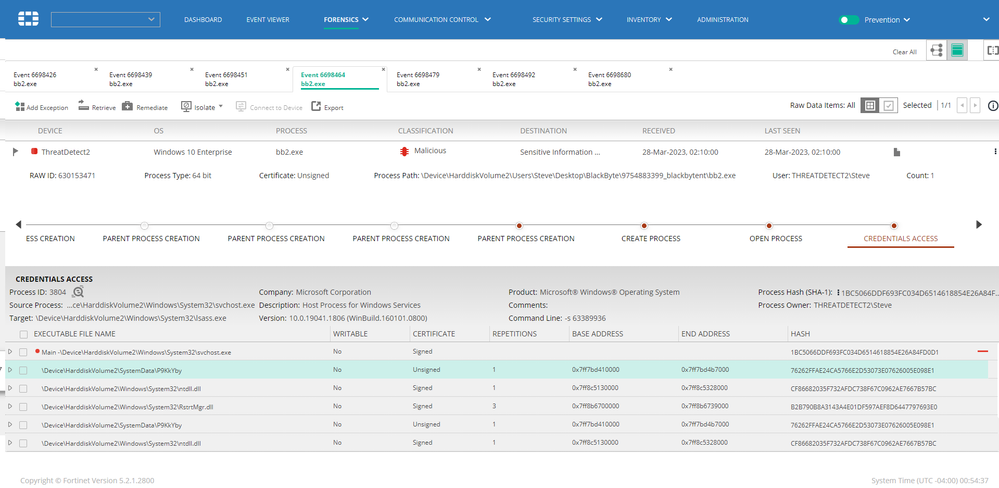Switch to the flow tree view icon
999x488 pixels.
[x=936, y=51]
